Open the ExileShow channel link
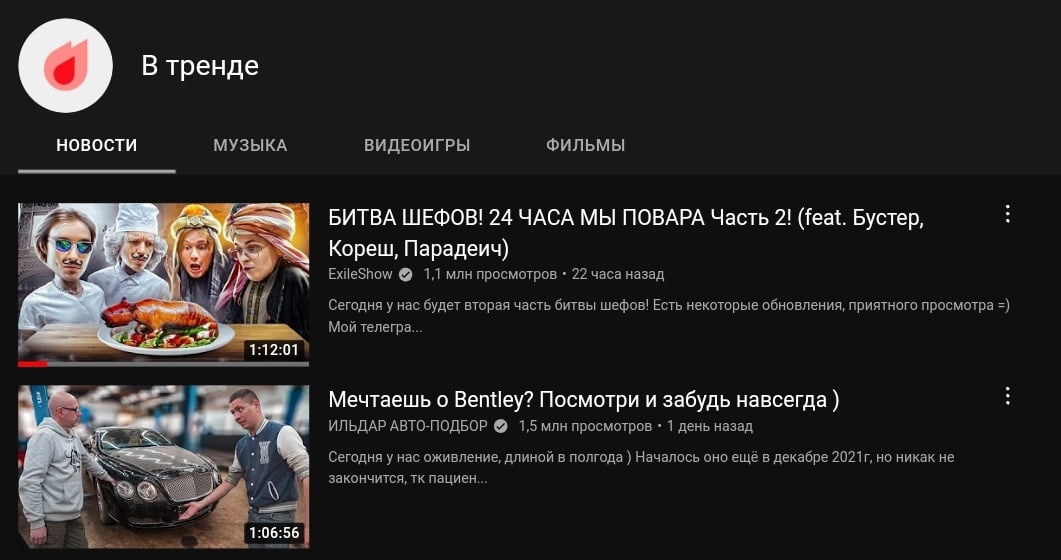1061x560 pixels. point(361,275)
